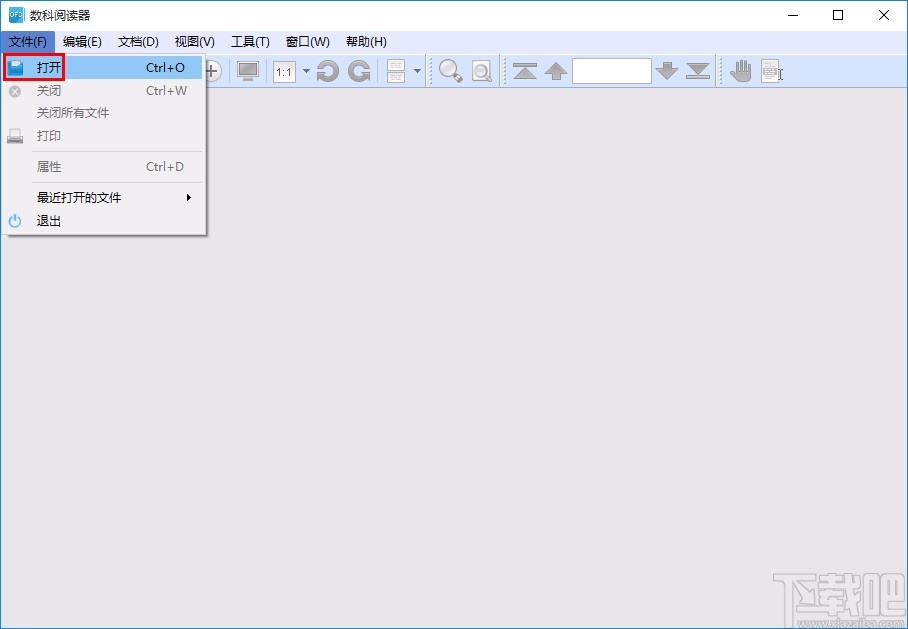This screenshot has width=908, height=629.
Task: Click the page number input field
Action: click(611, 71)
